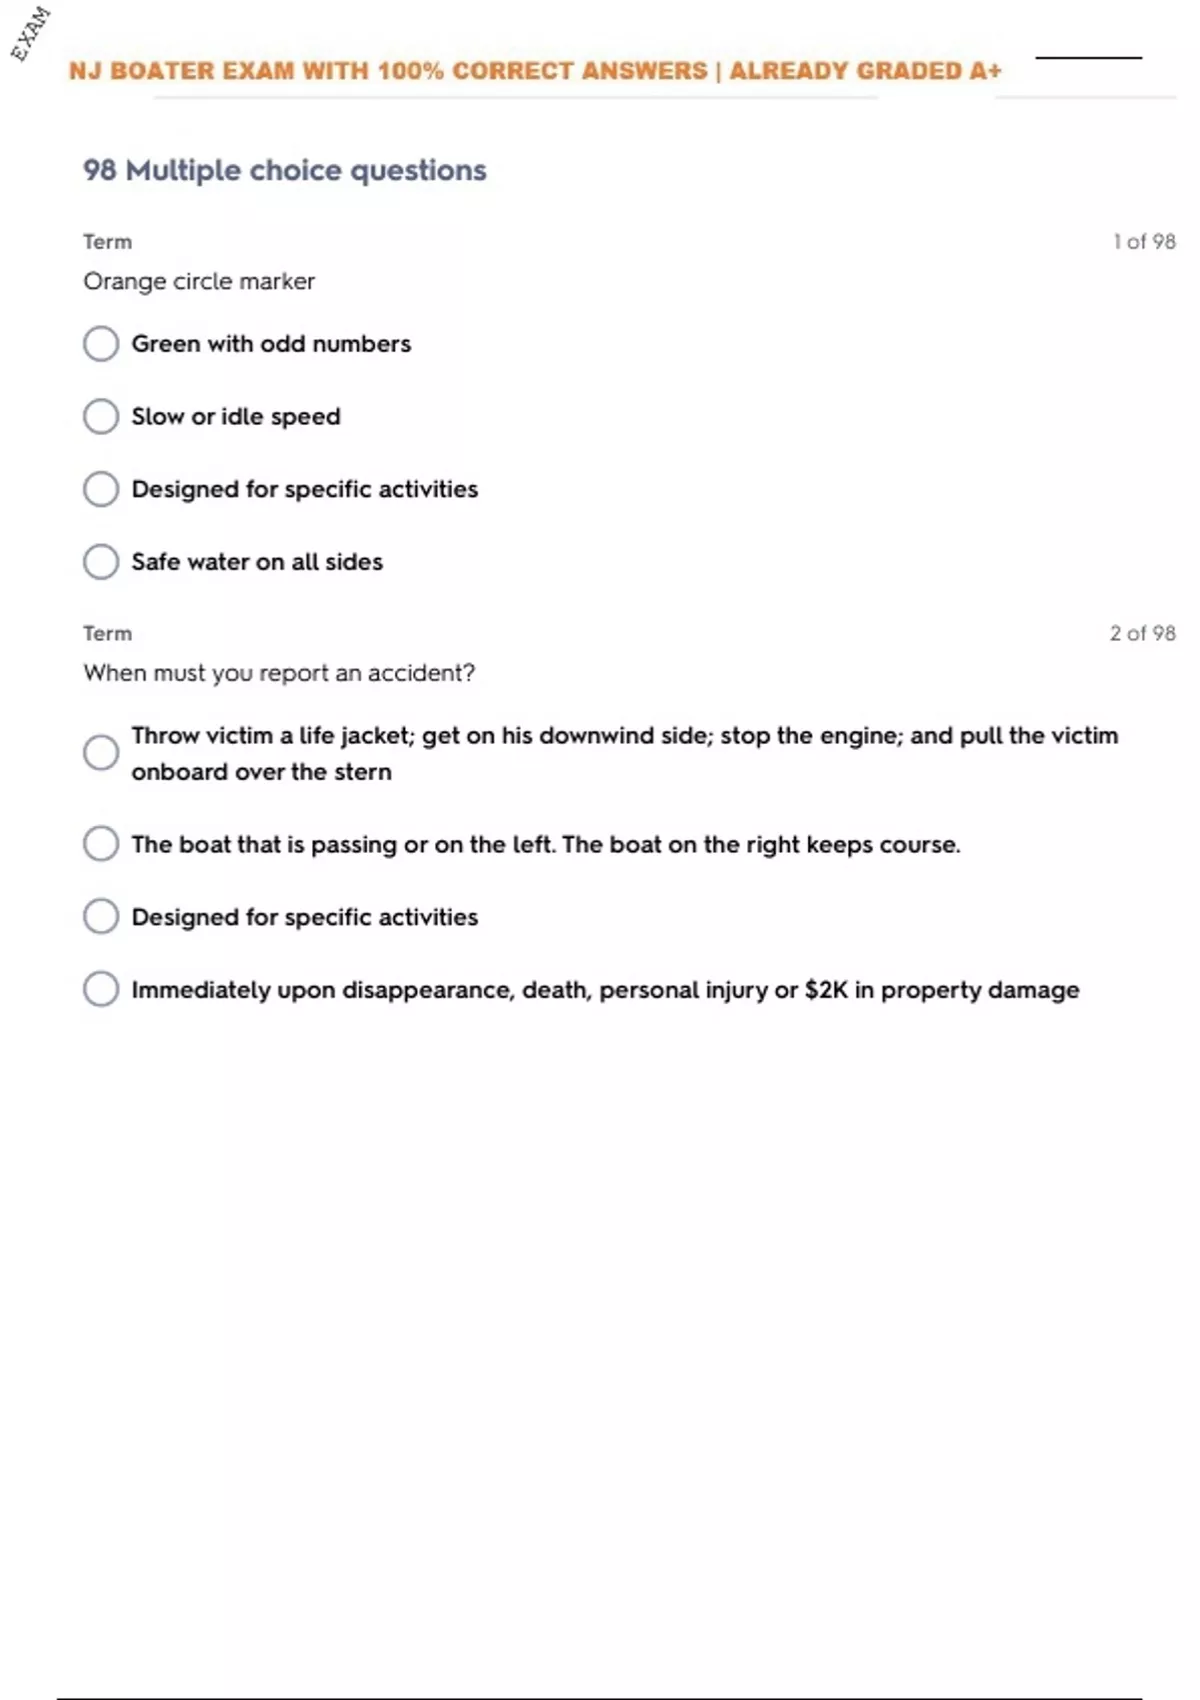Image resolution: width=1200 pixels, height=1700 pixels.
Task: Click 'Term' label above the accident question
Action: [x=107, y=633]
